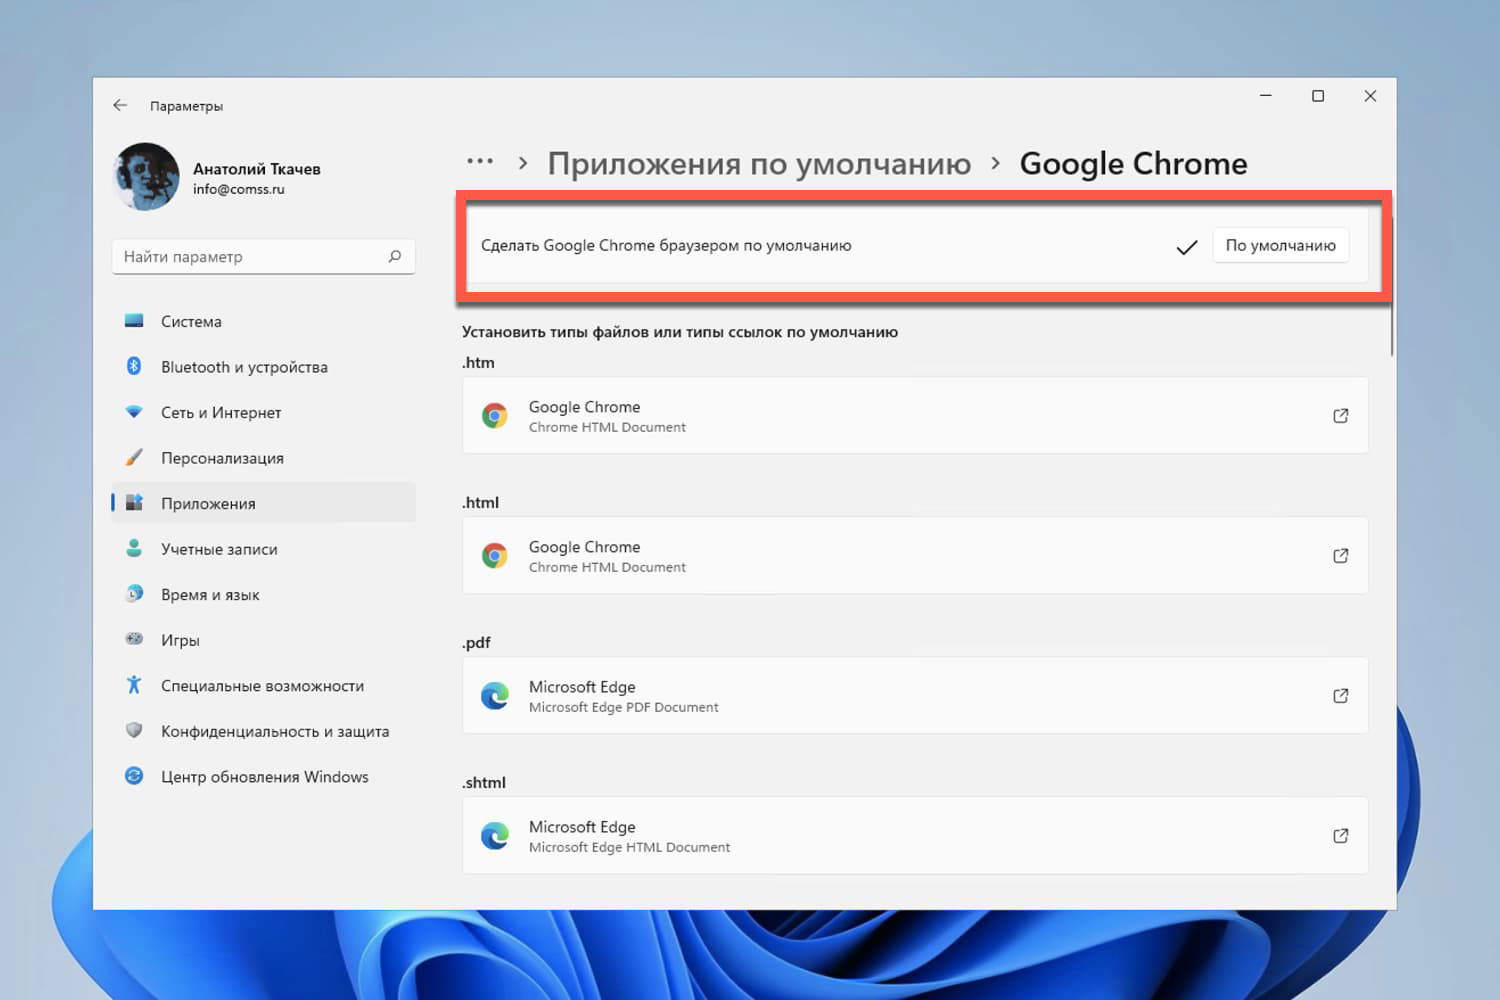Click the Windows Update sync icon
1500x1000 pixels.
click(x=134, y=776)
